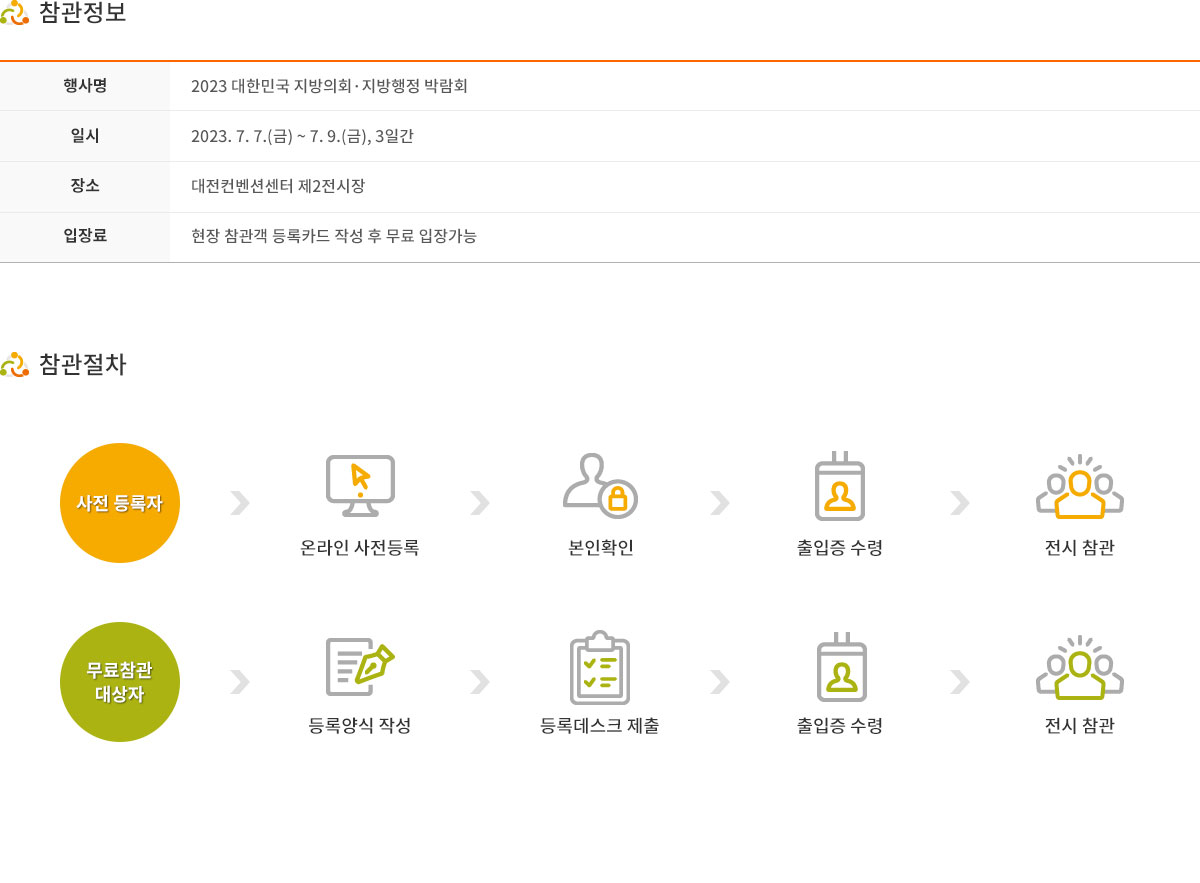Viewport: 1200px width, 883px height.
Task: Click the arrow after 등록양식 작성 step
Action: [x=480, y=682]
